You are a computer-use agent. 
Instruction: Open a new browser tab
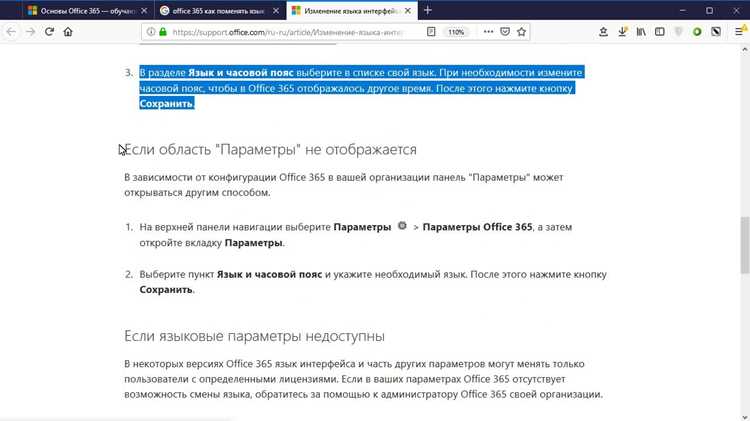[x=428, y=11]
